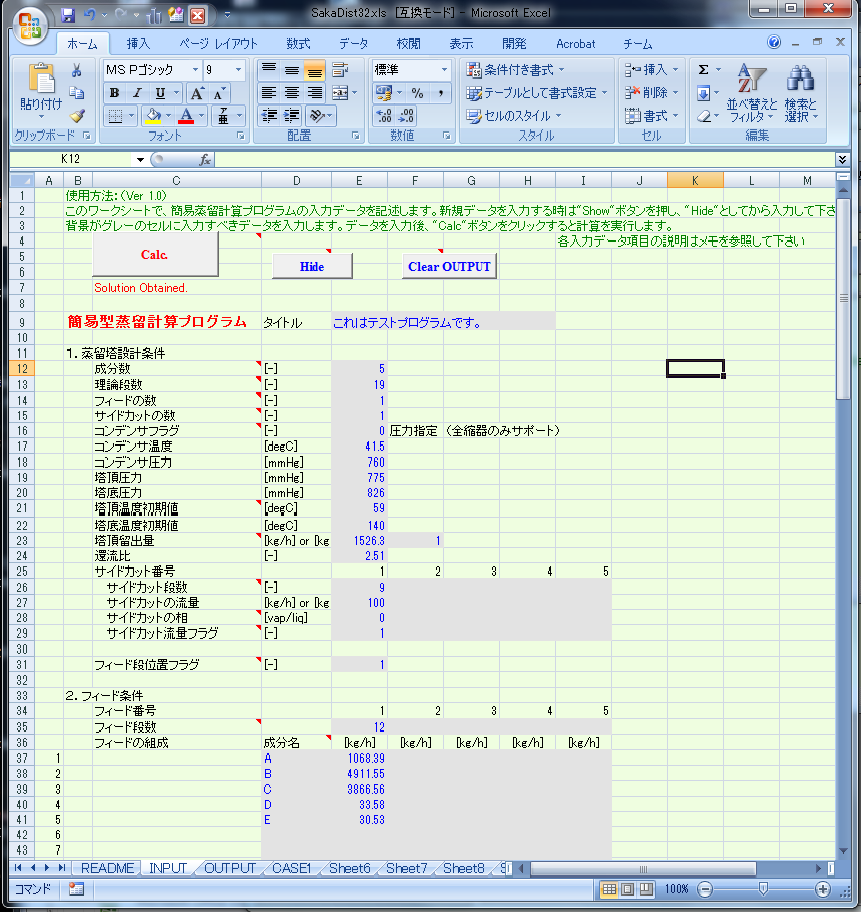This screenshot has width=862, height=912.
Task: Open the 削除 delete cells button
Action: pyautogui.click(x=651, y=92)
